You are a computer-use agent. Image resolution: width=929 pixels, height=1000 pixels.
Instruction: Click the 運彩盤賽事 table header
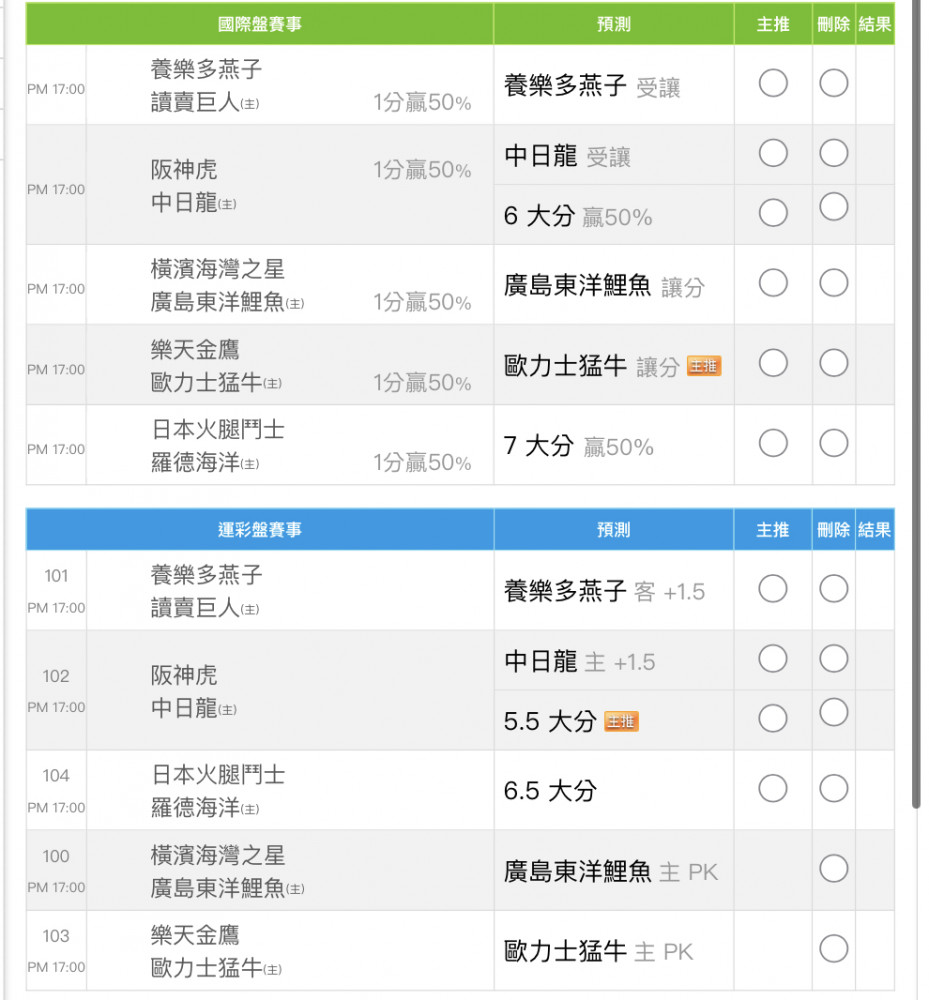tap(259, 530)
